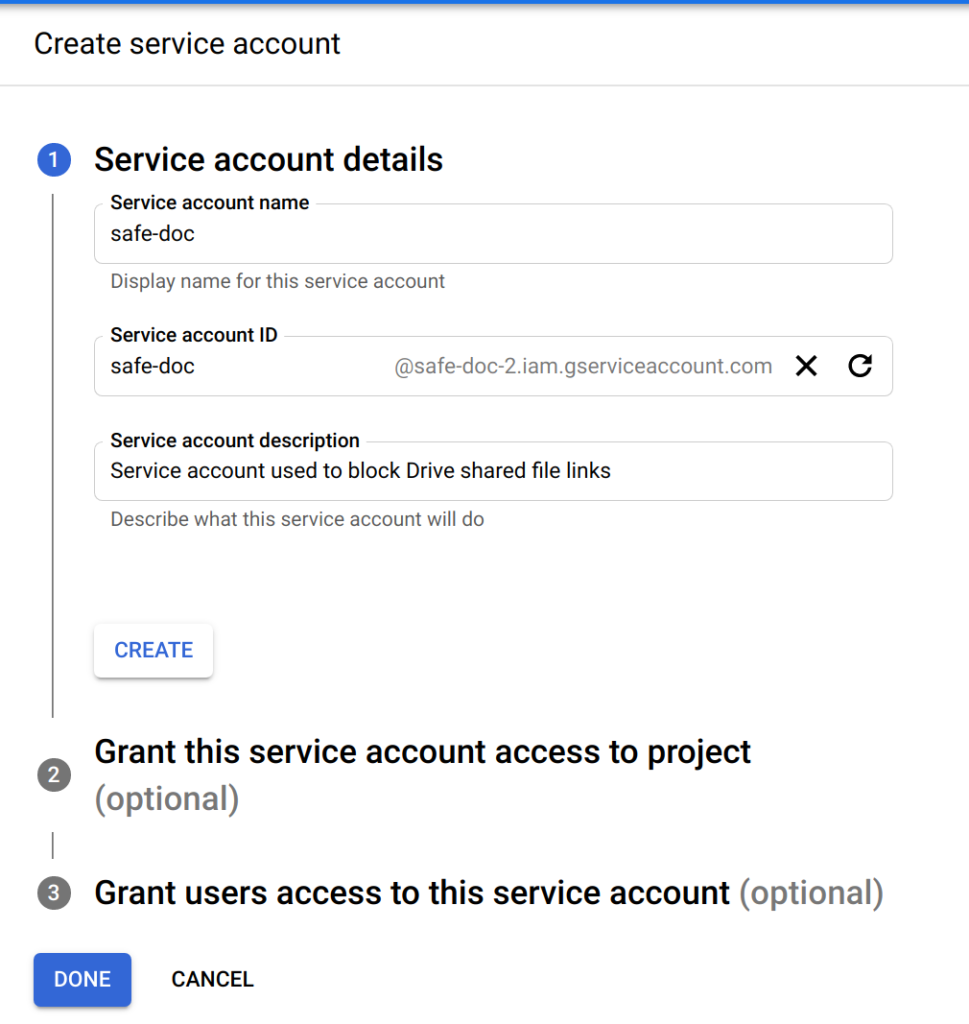Click CANCEL to dismiss the form
Image resolution: width=969 pixels, height=1024 pixels.
212,979
